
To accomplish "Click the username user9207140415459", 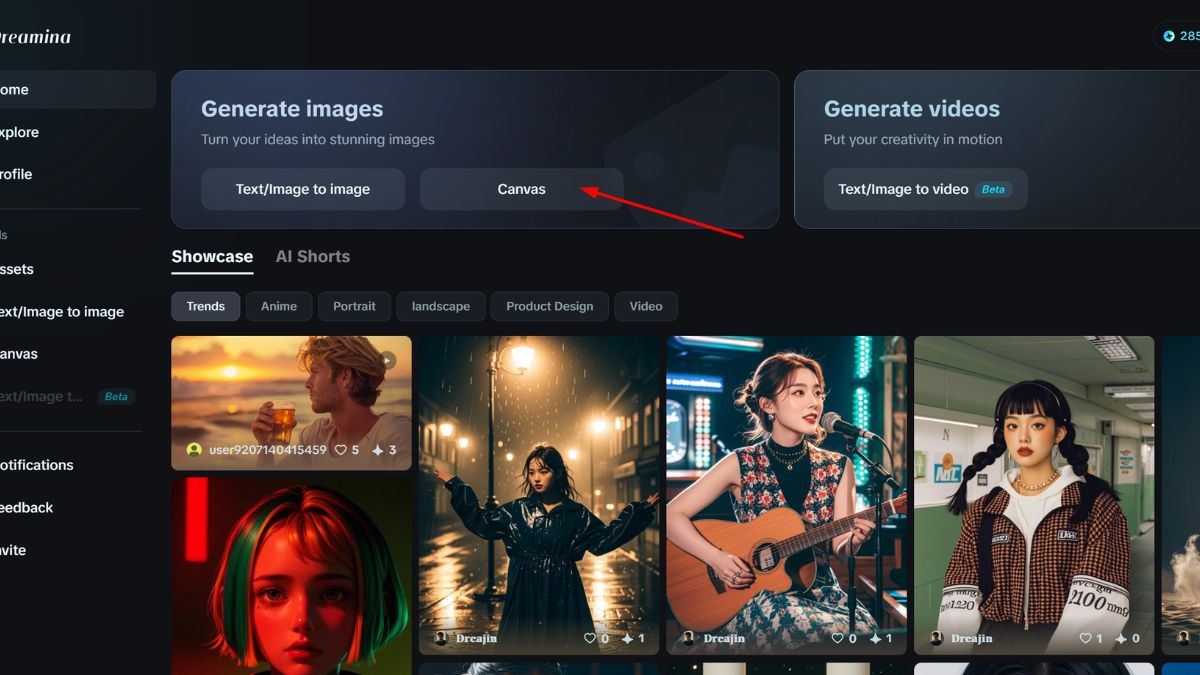I will [x=268, y=450].
